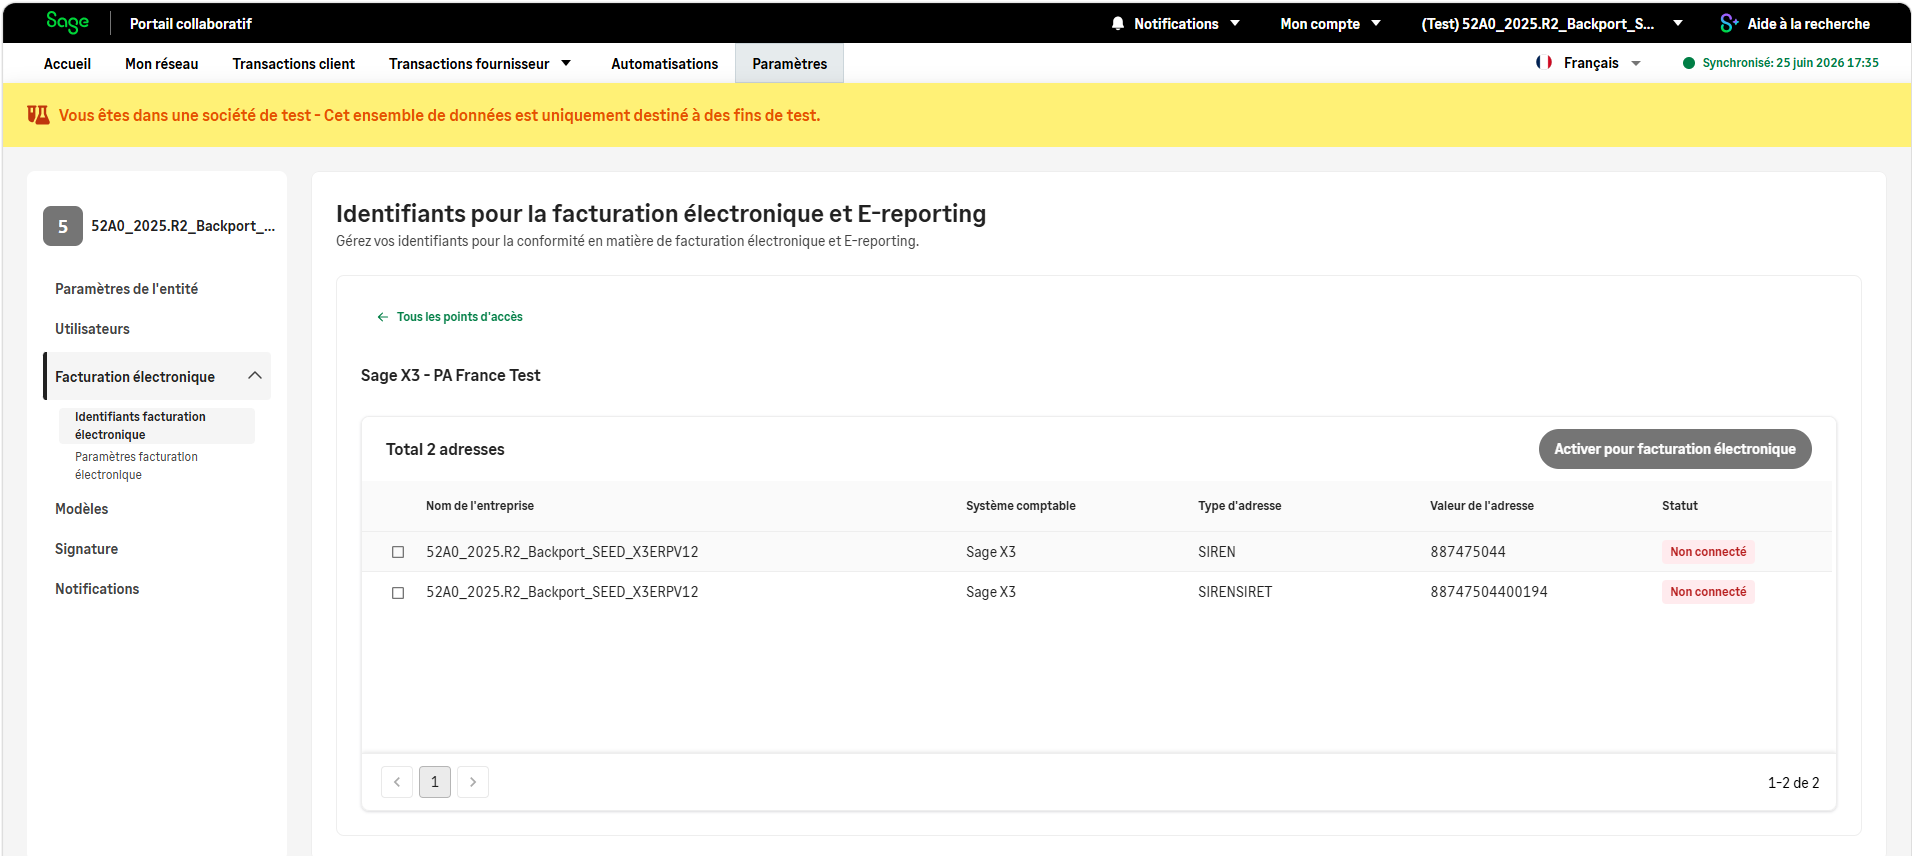Click Non connecté badge in SIRENSIRET row
Image resolution: width=1912 pixels, height=856 pixels.
coord(1708,592)
